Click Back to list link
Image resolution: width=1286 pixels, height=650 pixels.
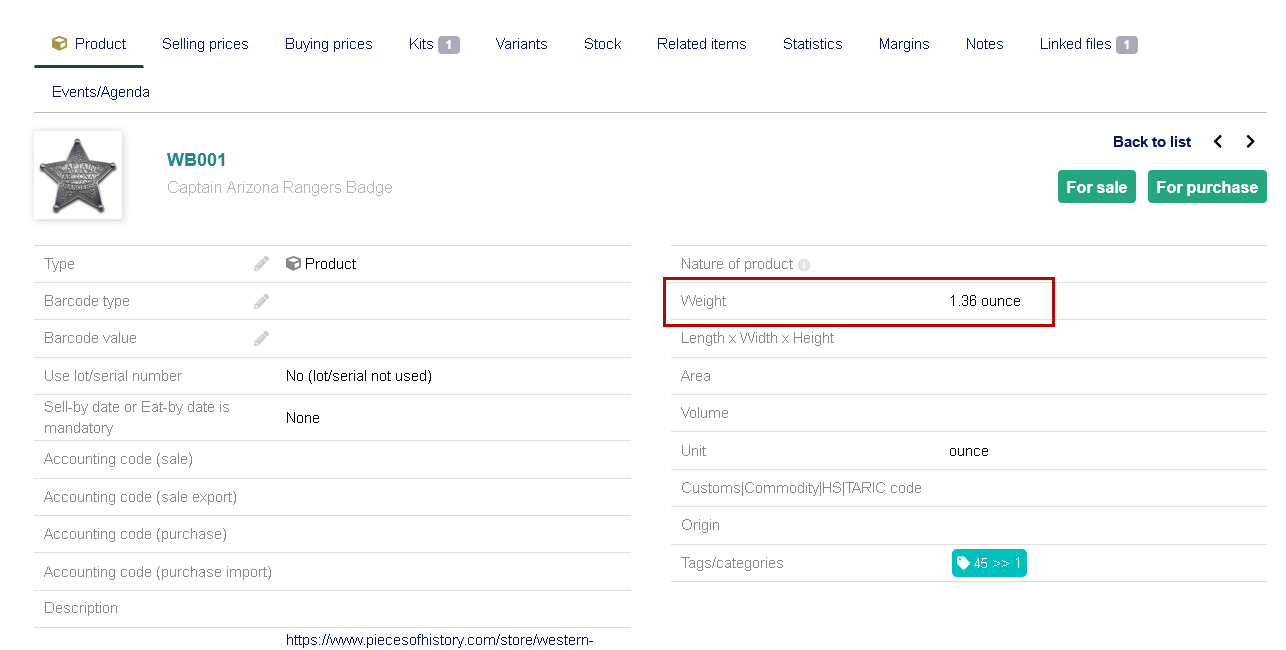pos(1151,142)
